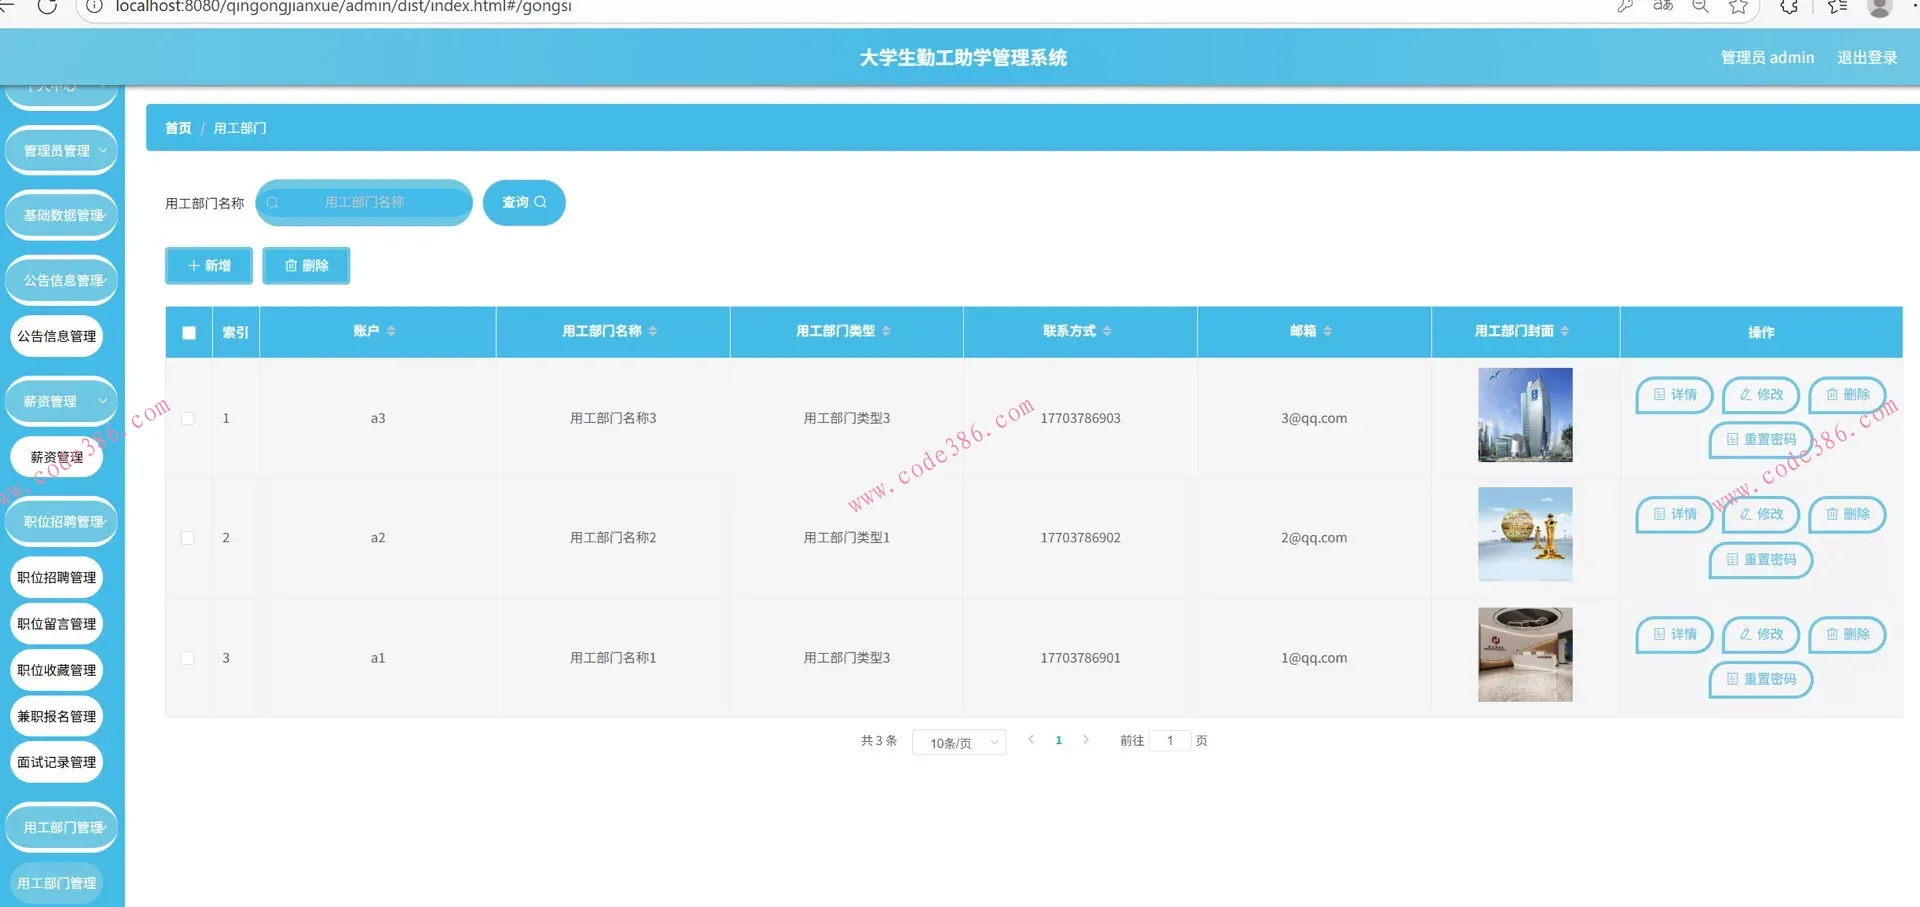
Task: Open the white 薪资管理 submenu item
Action: coord(57,457)
